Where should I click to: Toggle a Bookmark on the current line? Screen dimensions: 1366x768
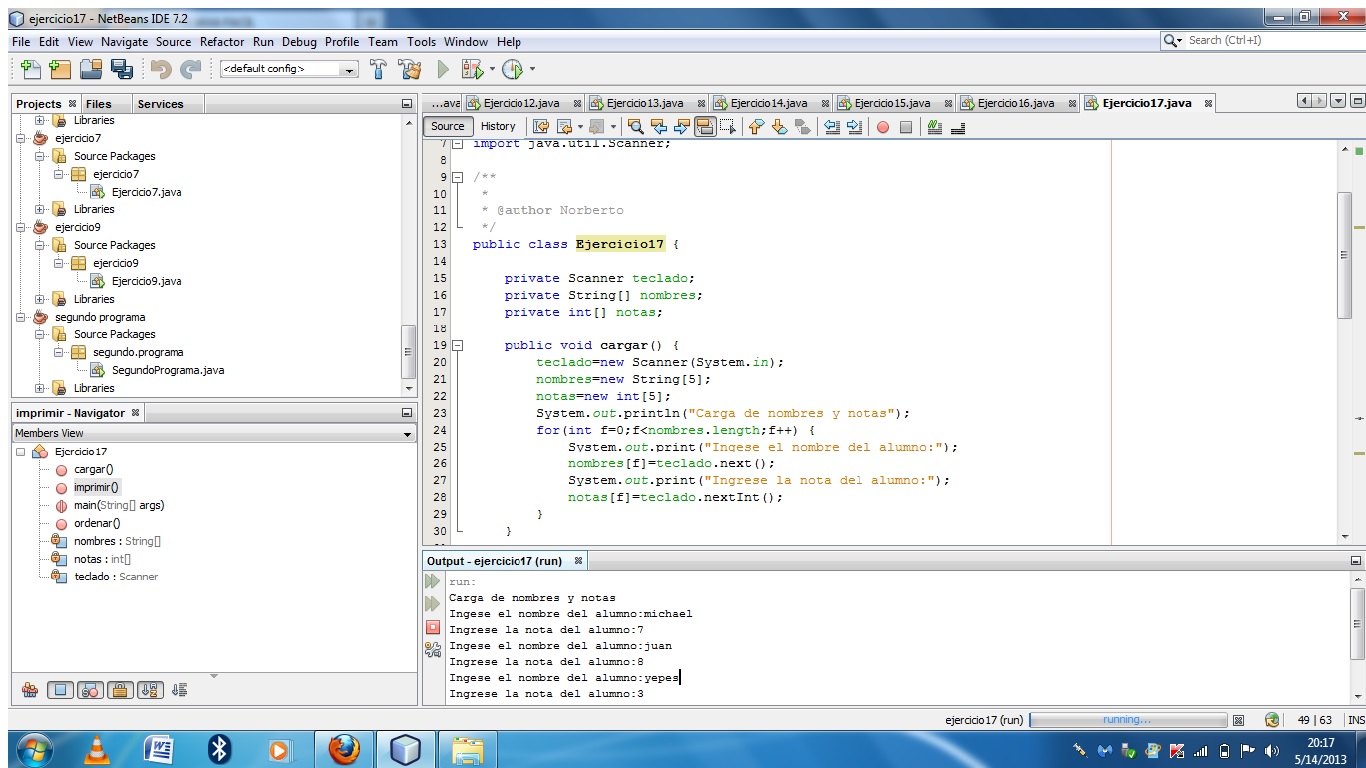pyautogui.click(x=805, y=127)
